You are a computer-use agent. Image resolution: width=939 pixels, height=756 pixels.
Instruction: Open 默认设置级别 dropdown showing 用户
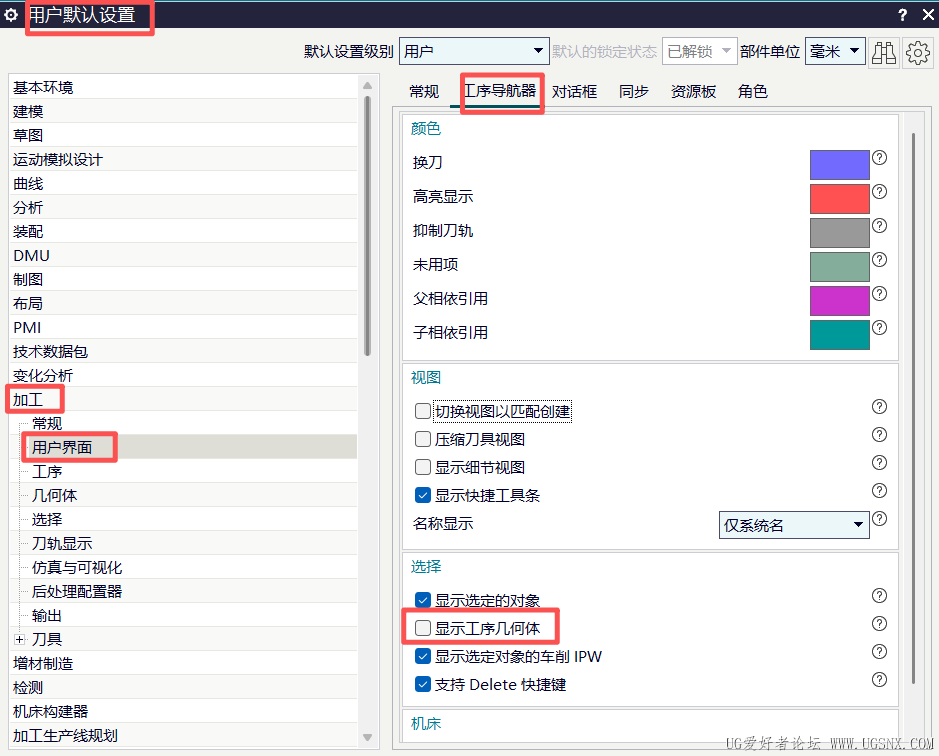pyautogui.click(x=474, y=52)
